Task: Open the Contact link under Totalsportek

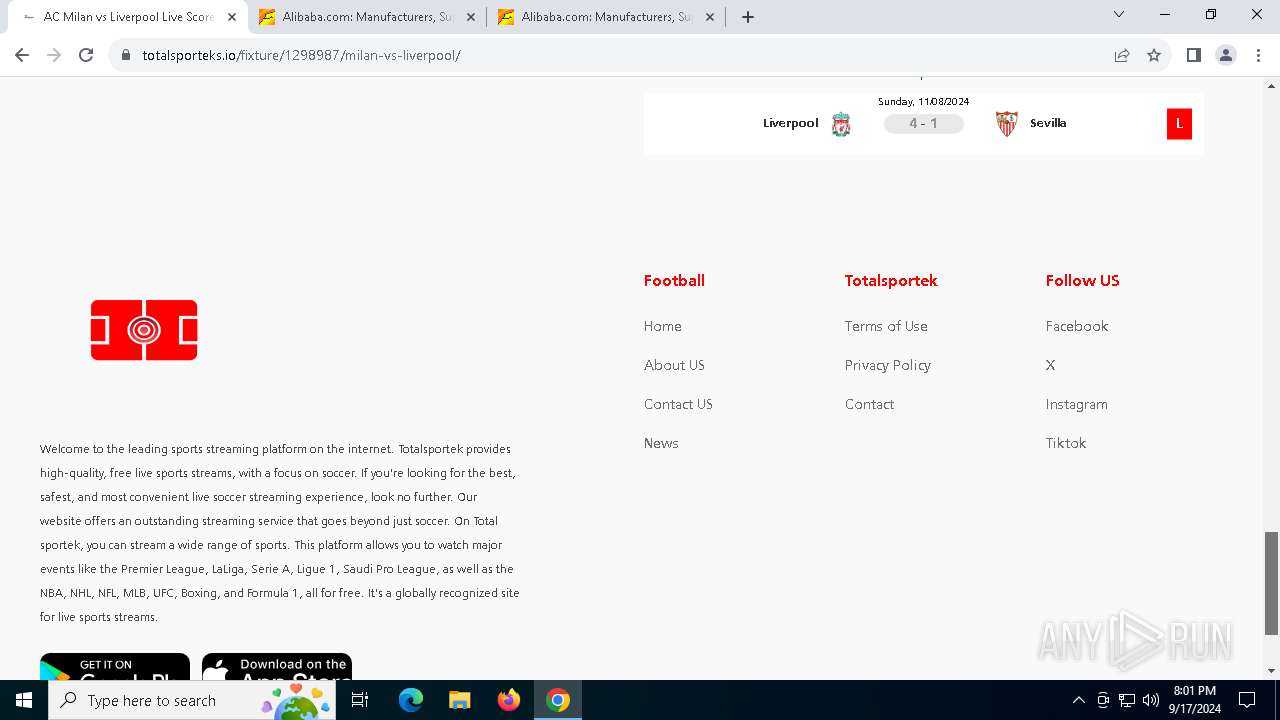Action: [x=870, y=404]
